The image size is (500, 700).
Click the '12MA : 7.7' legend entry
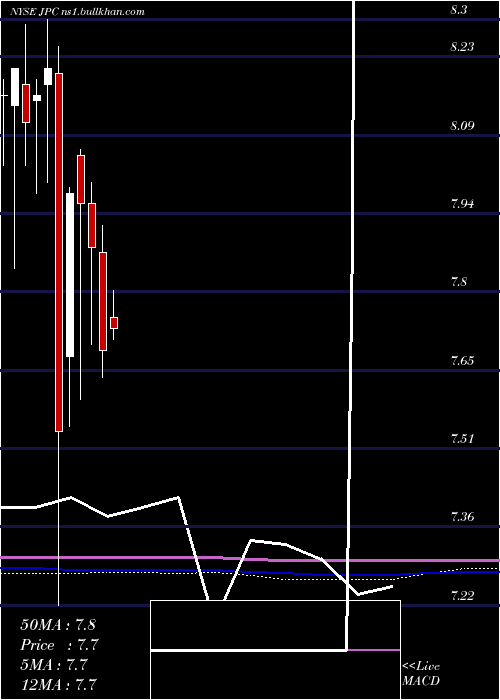tap(58, 684)
